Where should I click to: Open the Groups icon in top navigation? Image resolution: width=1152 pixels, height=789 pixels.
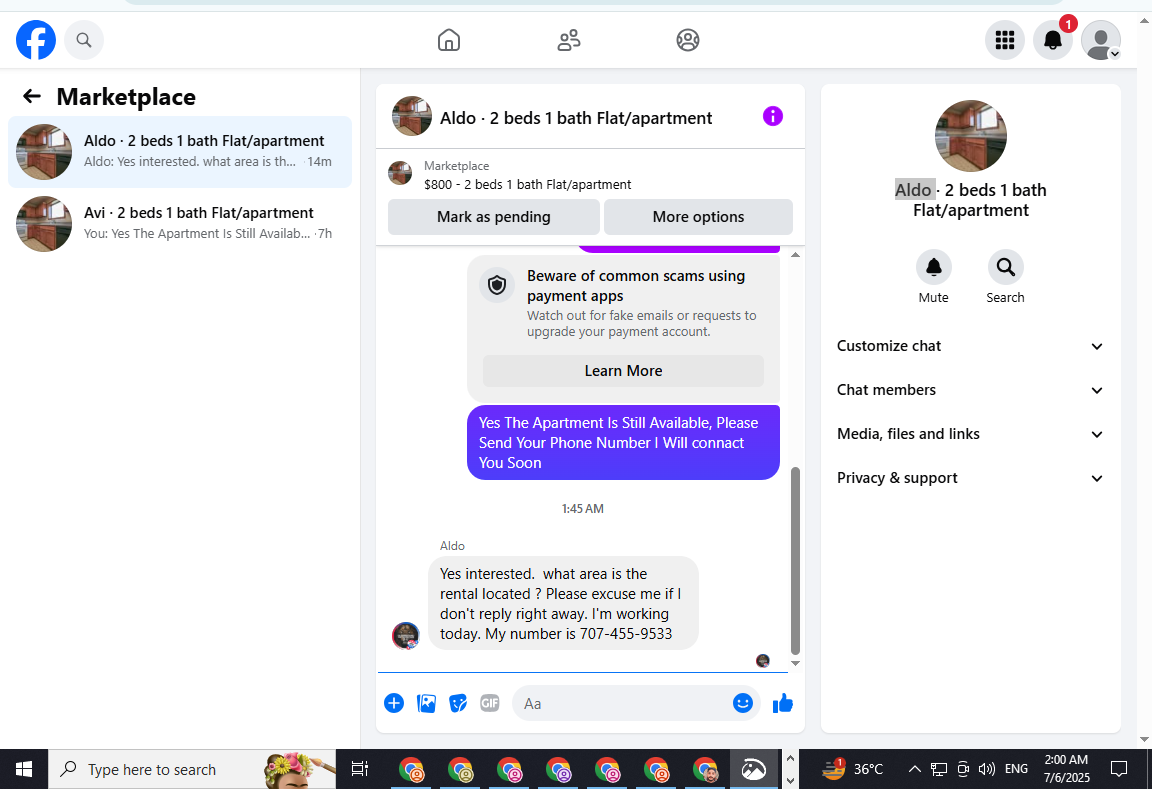[x=688, y=40]
